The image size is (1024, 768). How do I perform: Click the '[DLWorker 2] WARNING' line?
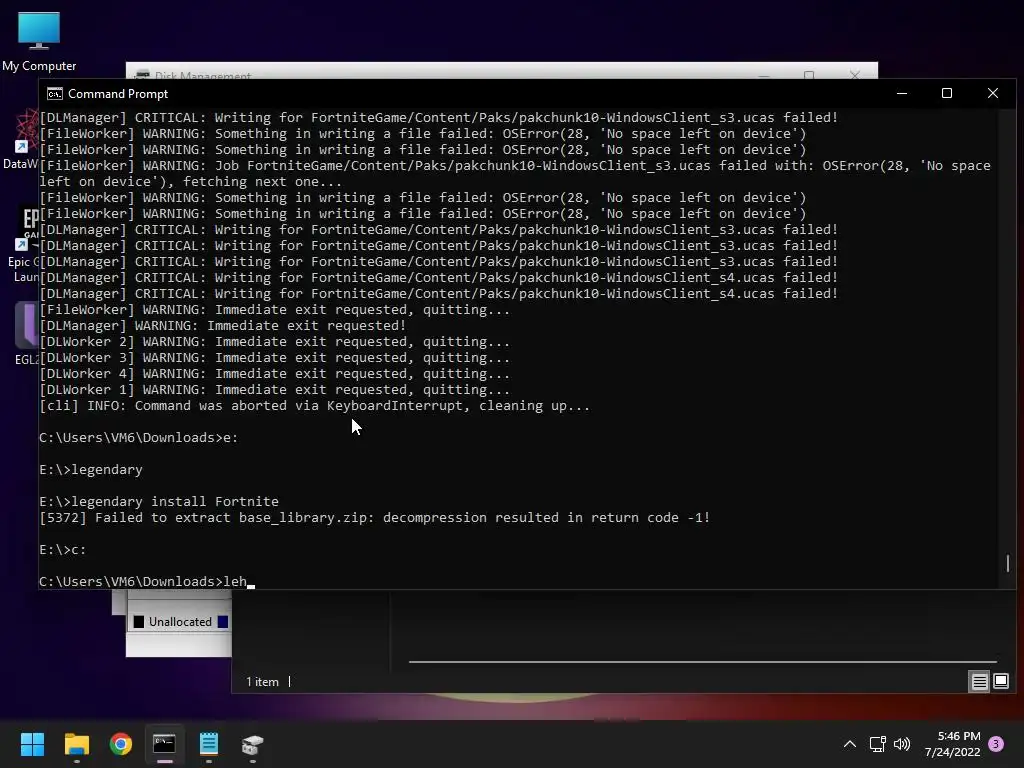pos(274,342)
